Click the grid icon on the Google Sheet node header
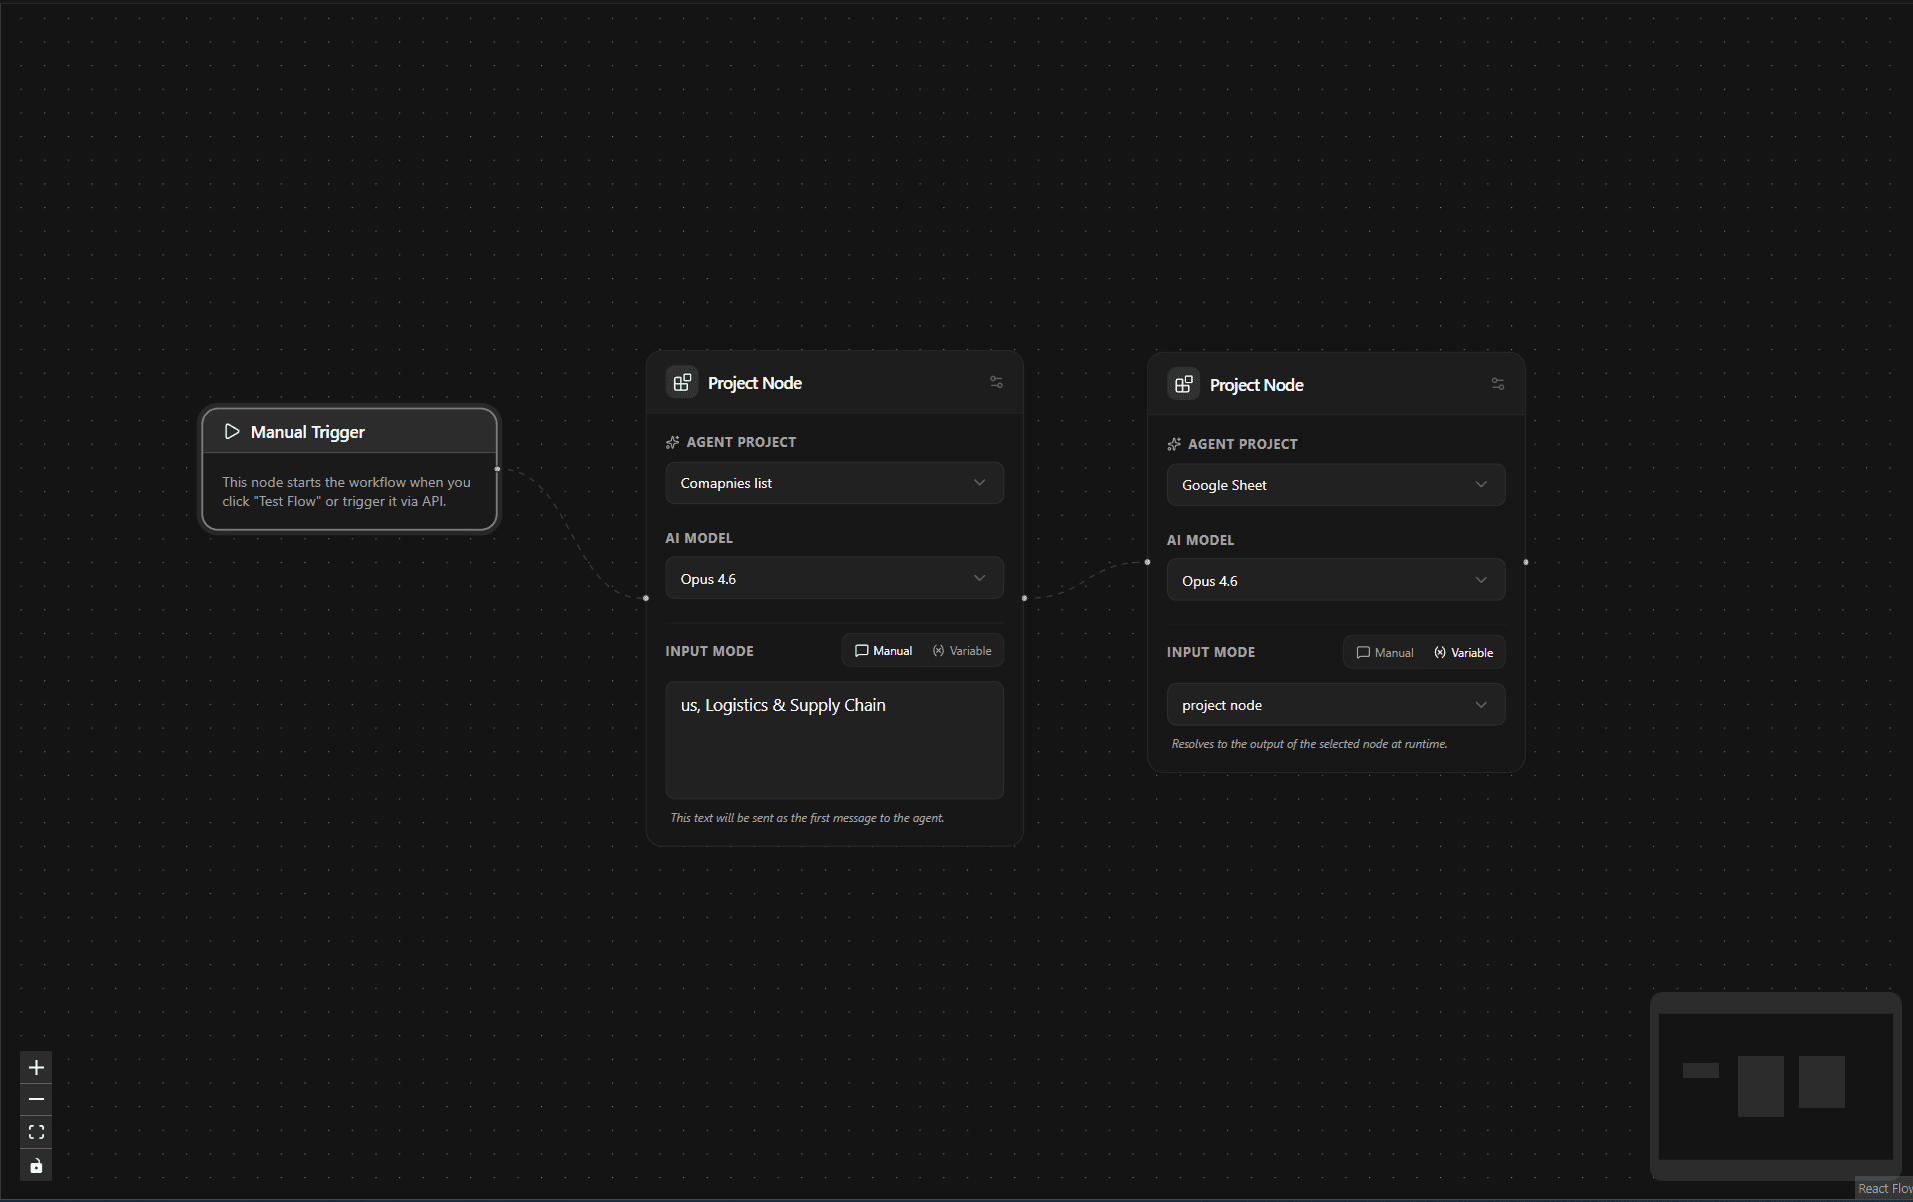This screenshot has width=1913, height=1202. click(1183, 383)
